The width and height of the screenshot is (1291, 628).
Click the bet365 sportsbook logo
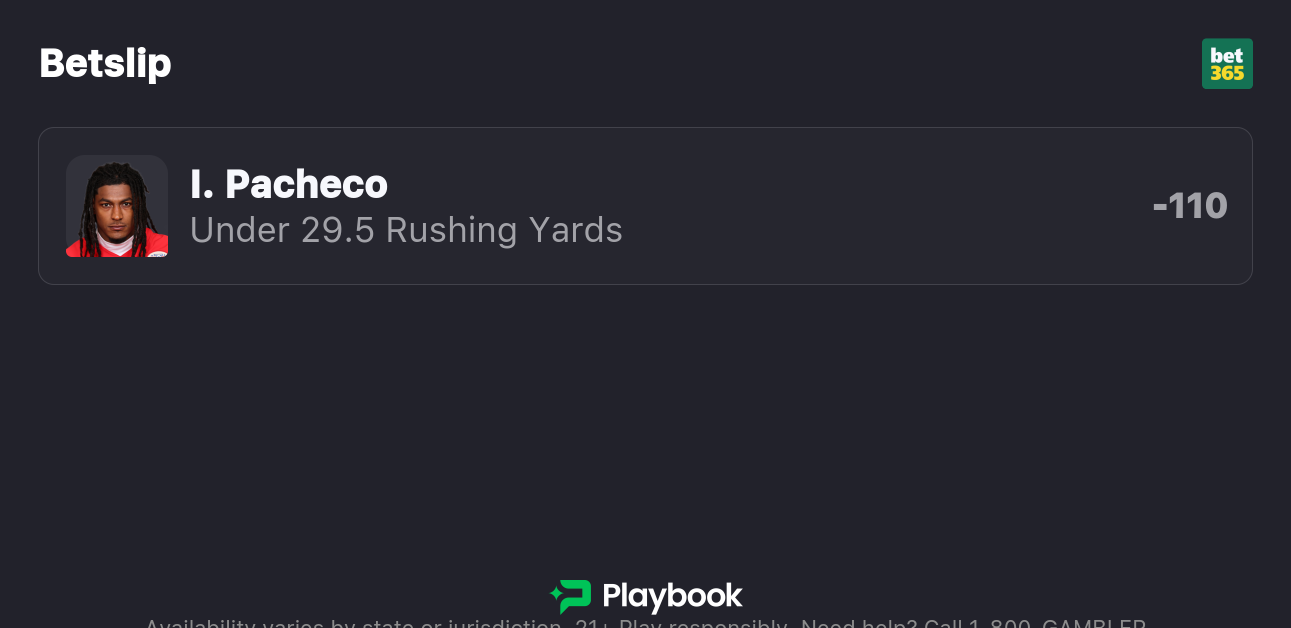coord(1227,64)
